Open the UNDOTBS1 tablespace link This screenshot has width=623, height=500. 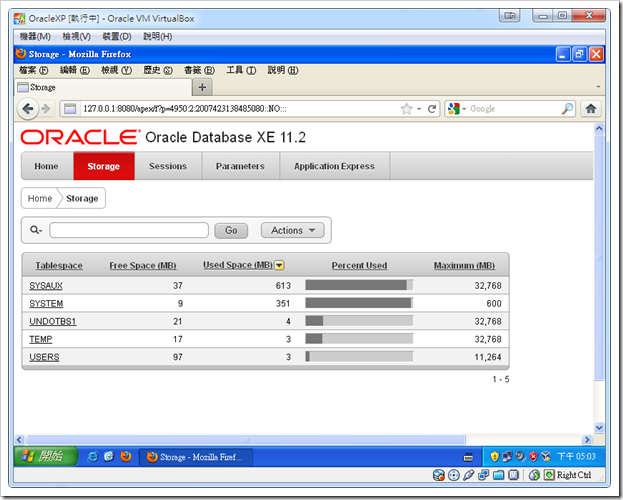[52, 321]
